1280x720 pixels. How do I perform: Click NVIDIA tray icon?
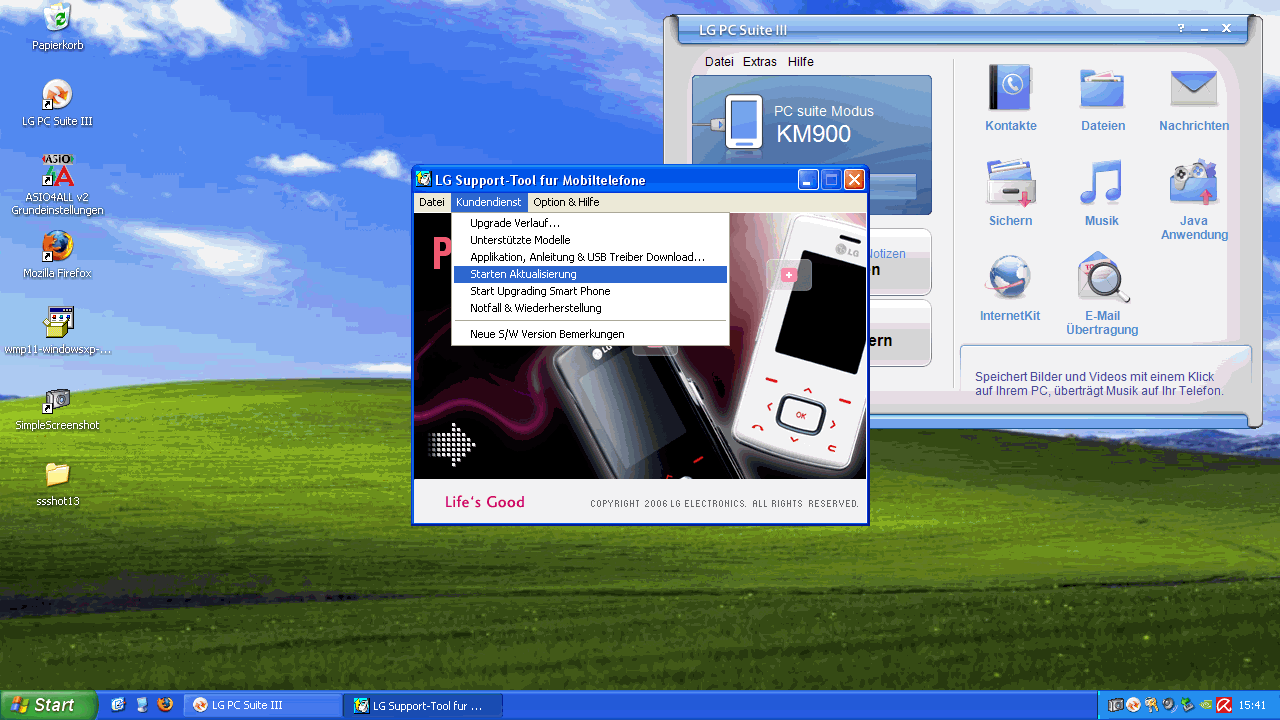click(x=1205, y=705)
